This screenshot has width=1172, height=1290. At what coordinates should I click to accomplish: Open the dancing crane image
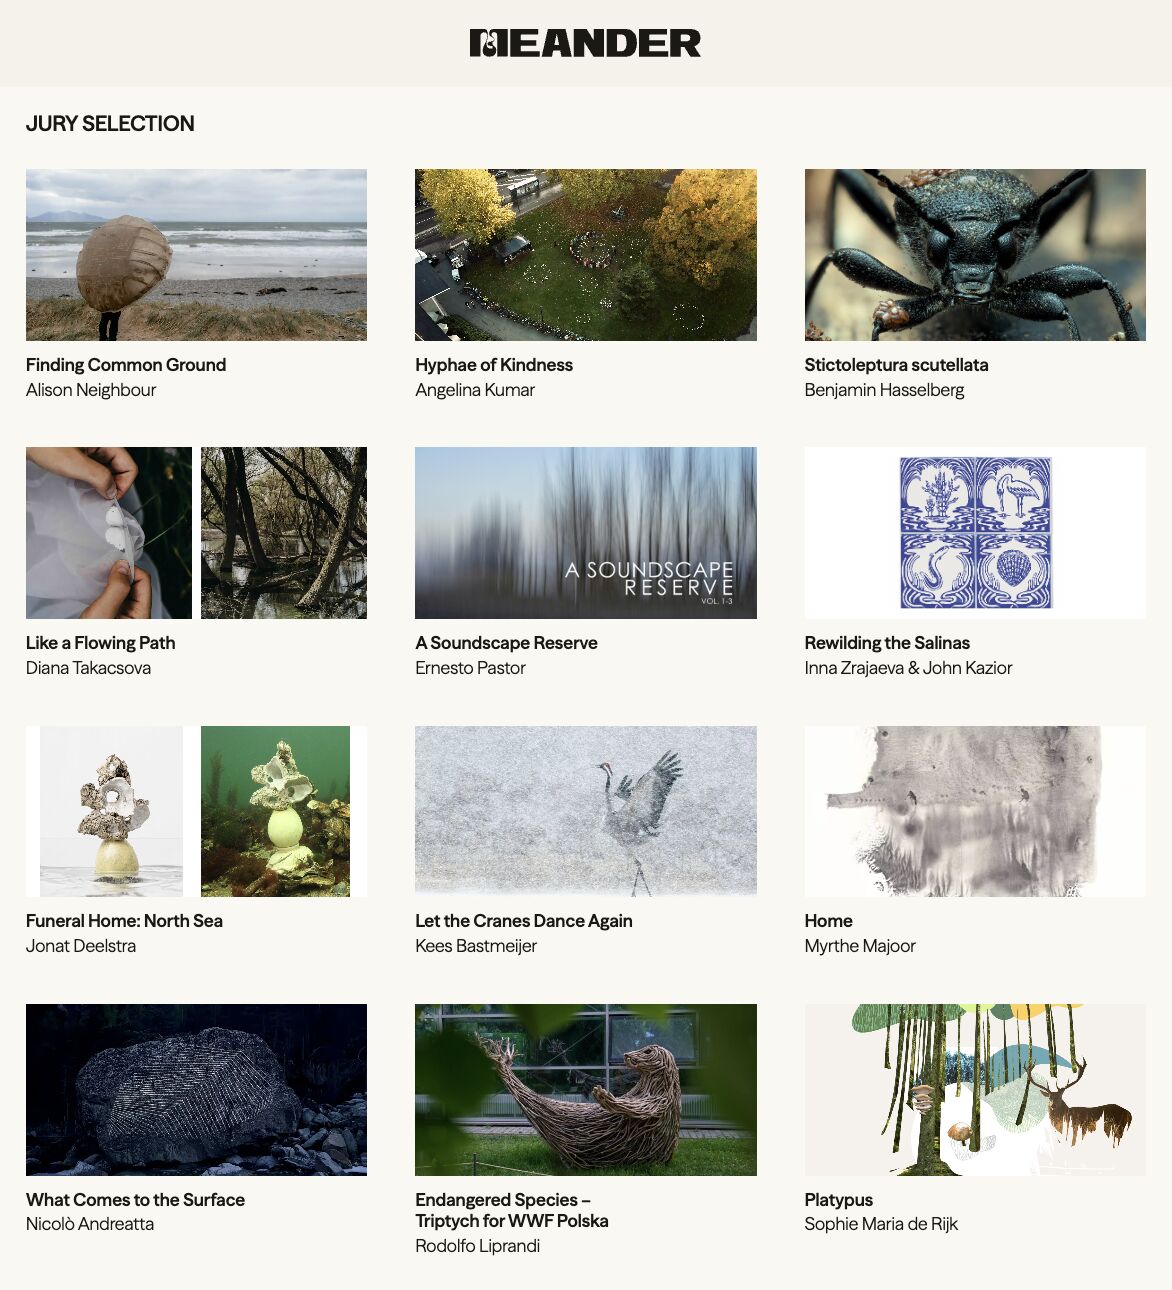tap(586, 811)
